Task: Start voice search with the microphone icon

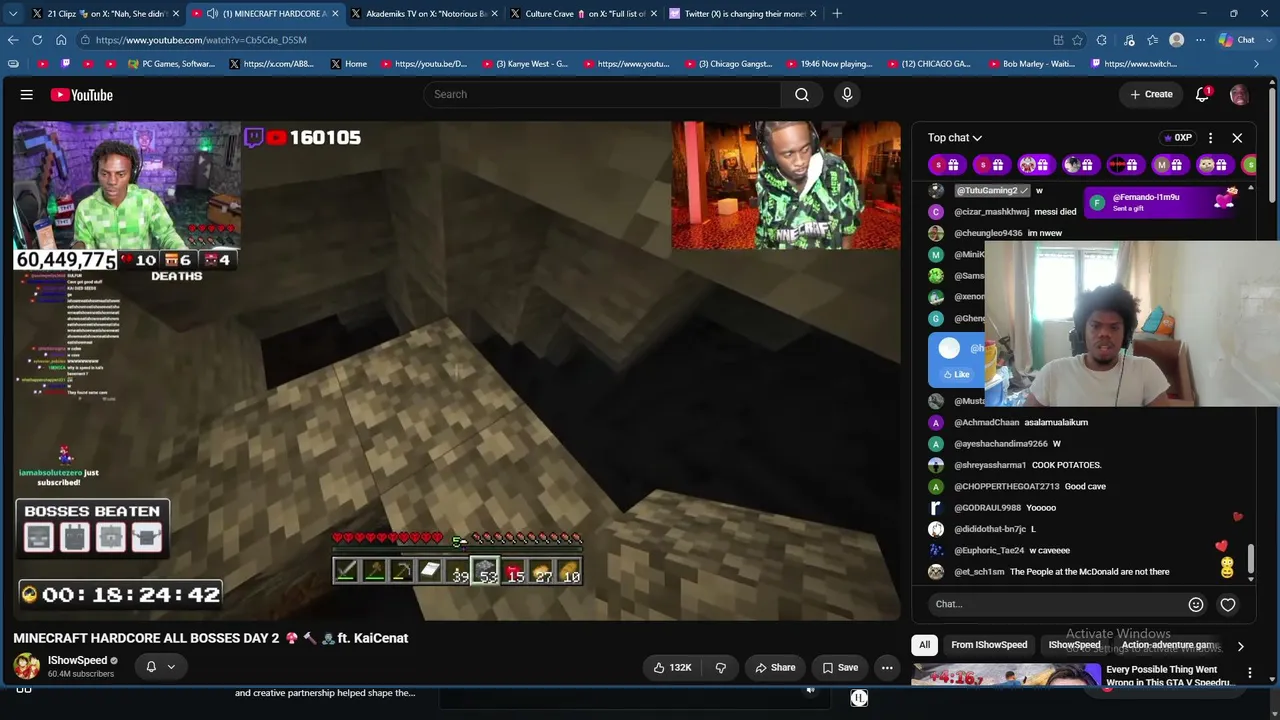Action: (847, 94)
